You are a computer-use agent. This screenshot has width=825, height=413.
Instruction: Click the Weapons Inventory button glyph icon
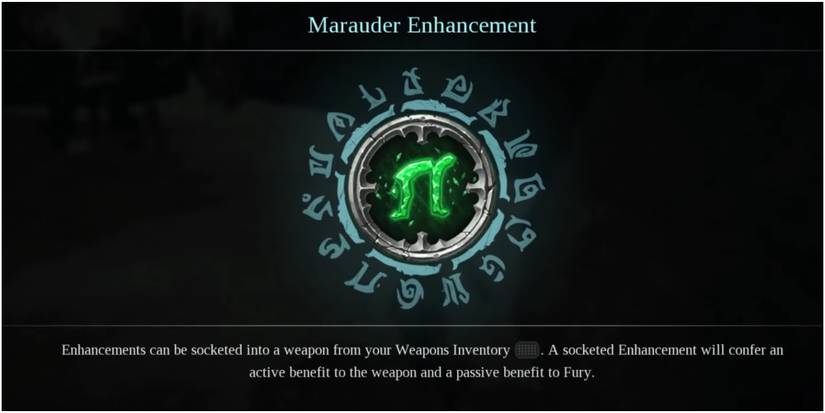tap(527, 350)
